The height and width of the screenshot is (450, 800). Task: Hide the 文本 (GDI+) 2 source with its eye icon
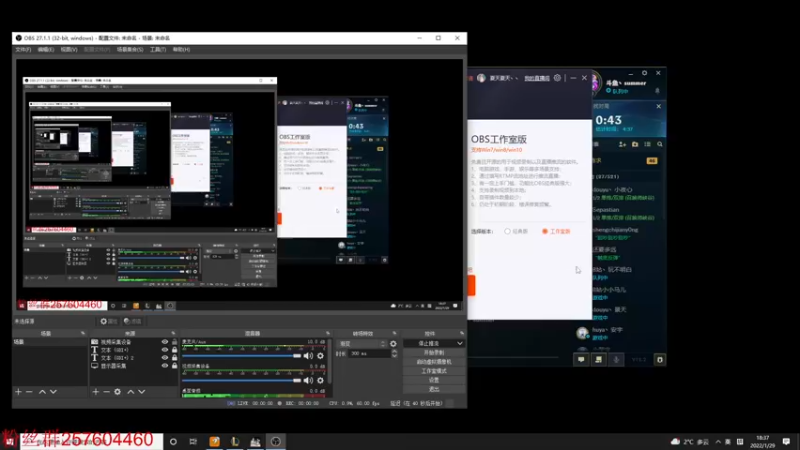coord(165,358)
